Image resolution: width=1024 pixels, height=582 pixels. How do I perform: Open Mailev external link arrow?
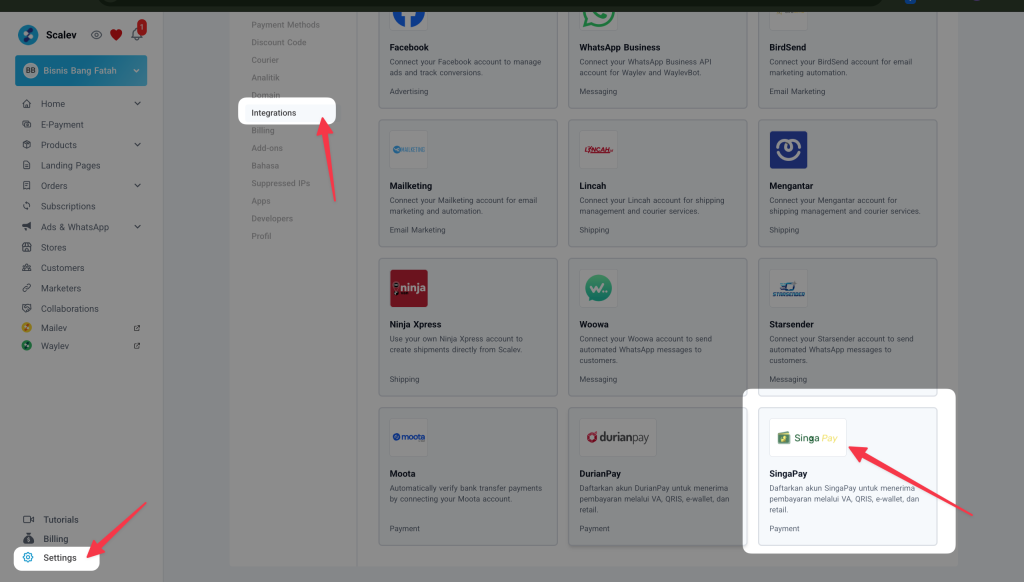137,328
